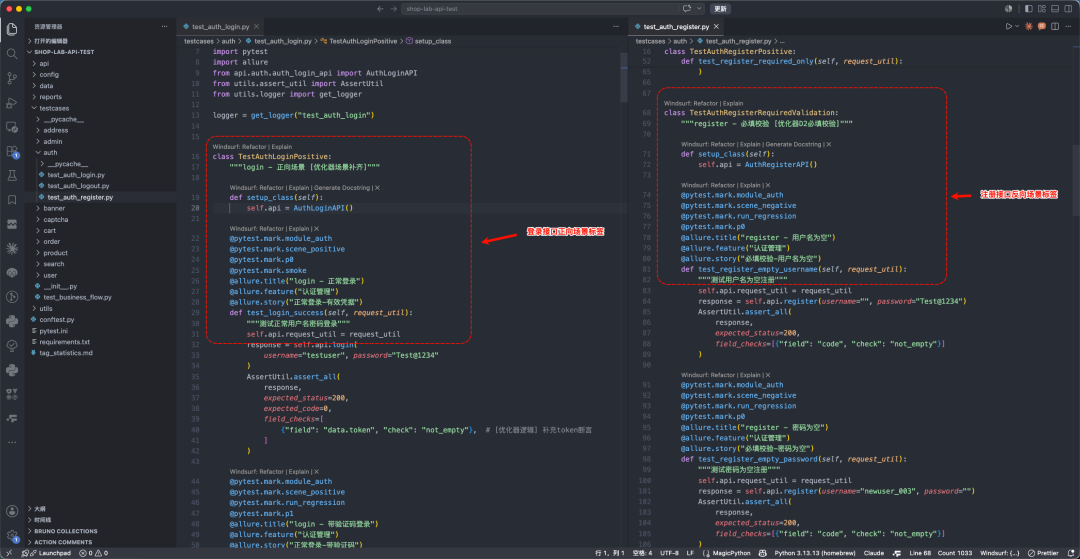The image size is (1080, 559).
Task: Open the Bookmarks view in activity bar
Action: [x=12, y=200]
